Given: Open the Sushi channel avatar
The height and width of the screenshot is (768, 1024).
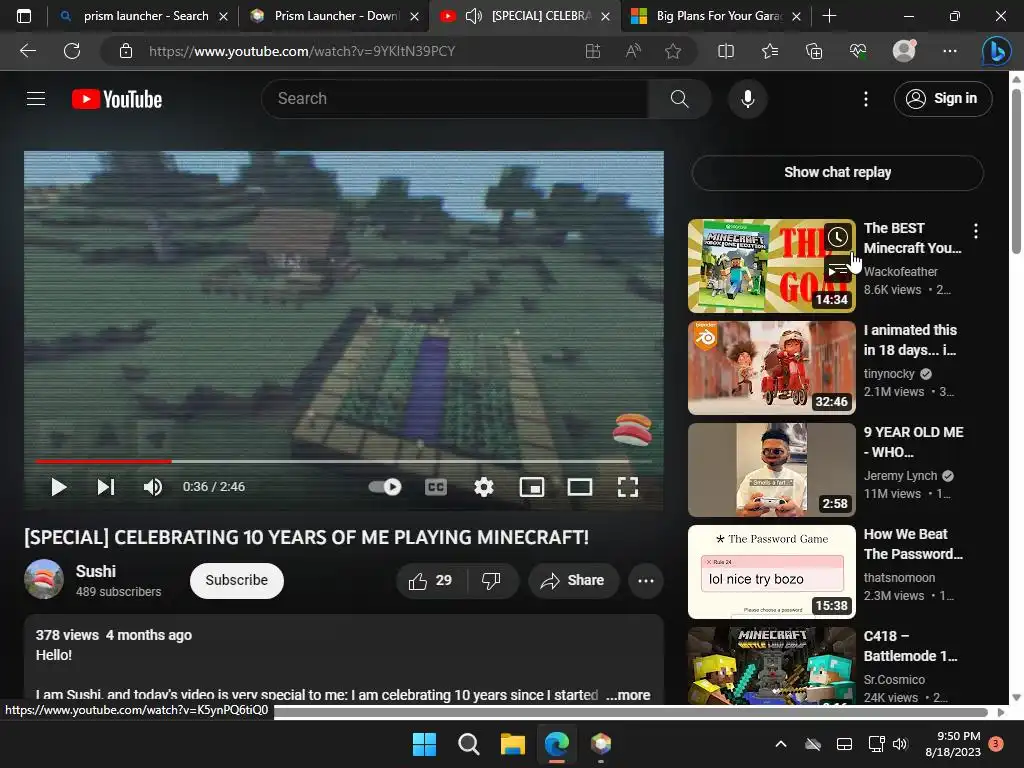Looking at the screenshot, I should tap(44, 579).
